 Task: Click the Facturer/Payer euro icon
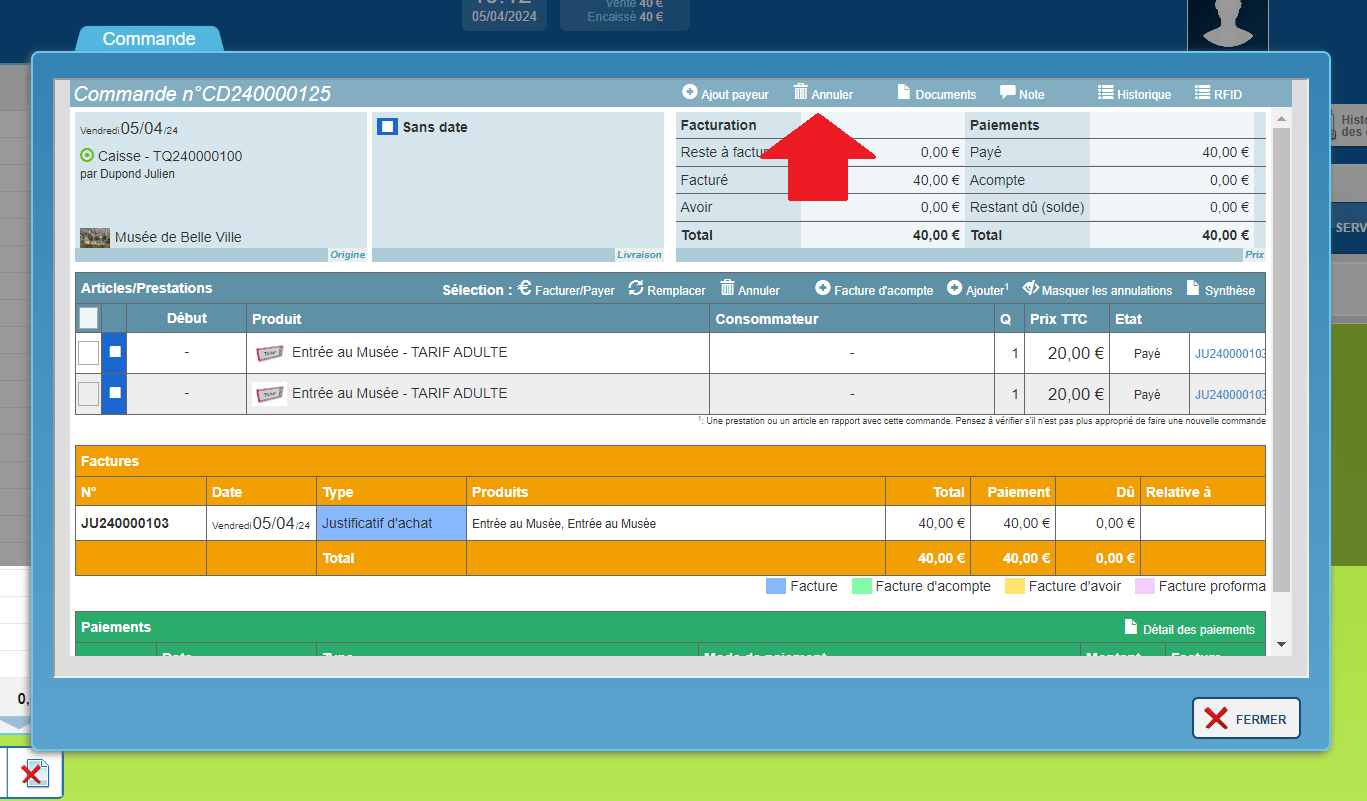pyautogui.click(x=524, y=289)
